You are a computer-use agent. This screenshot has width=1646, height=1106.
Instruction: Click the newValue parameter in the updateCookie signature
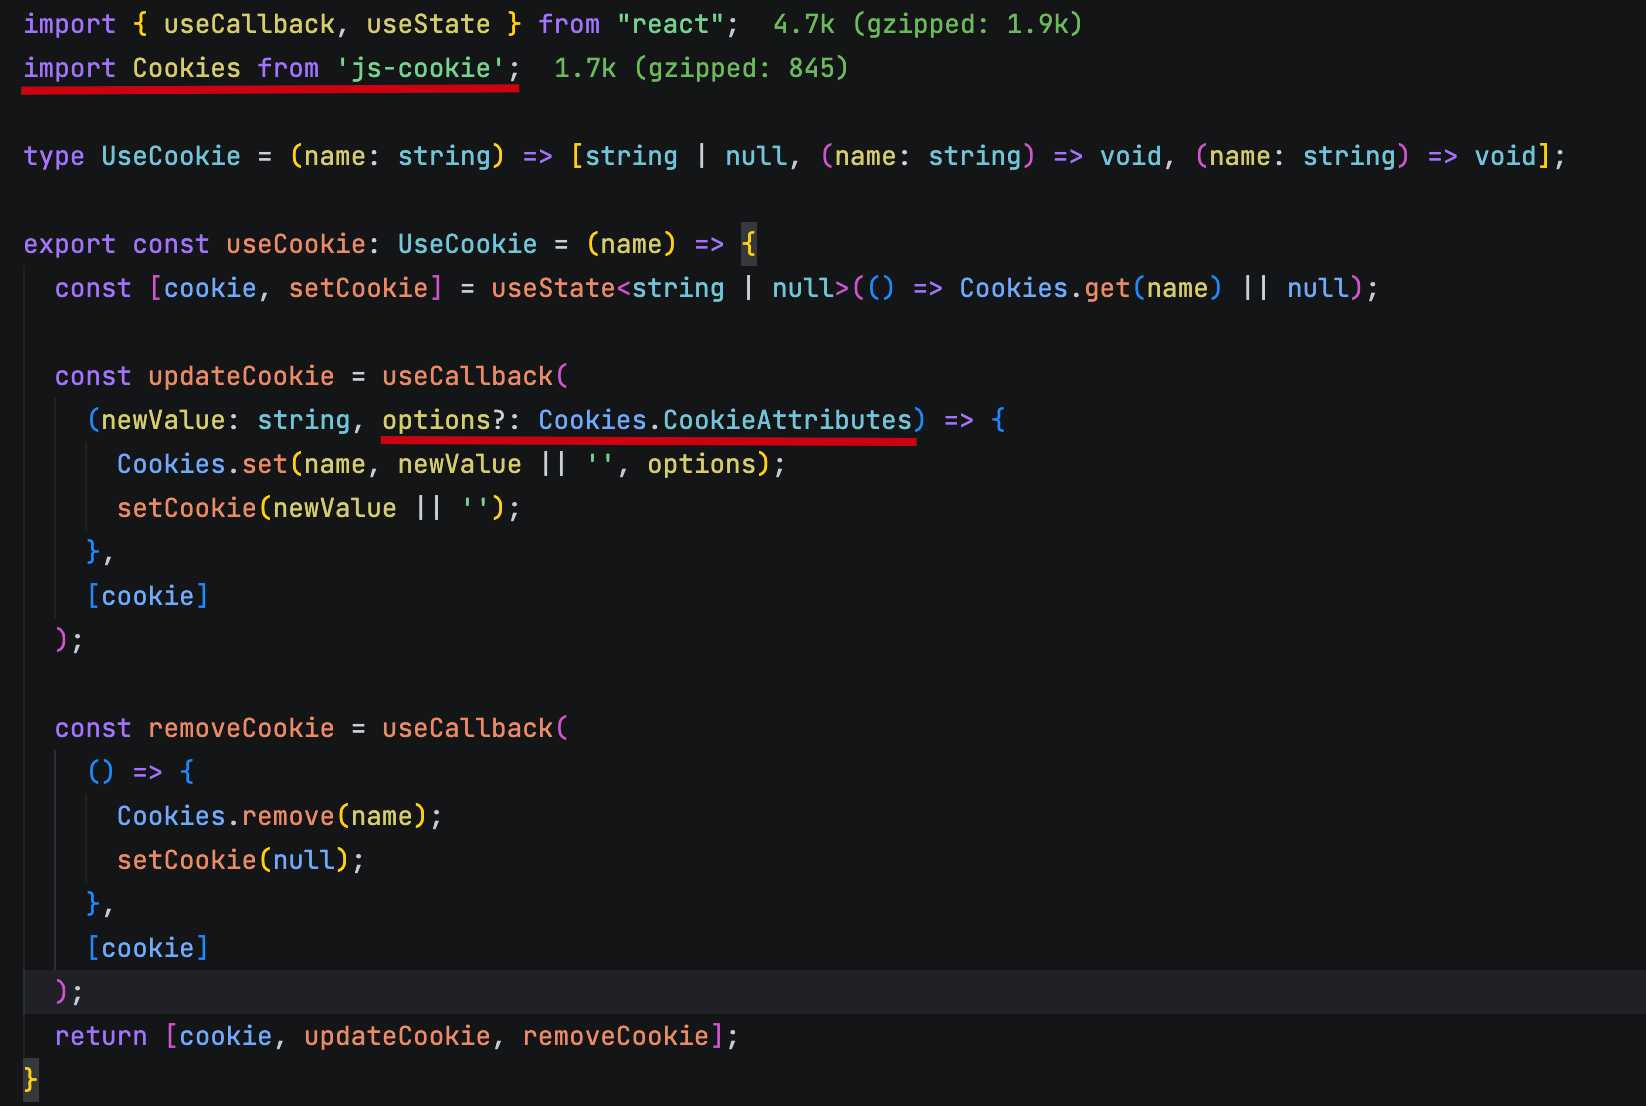pyautogui.click(x=163, y=420)
